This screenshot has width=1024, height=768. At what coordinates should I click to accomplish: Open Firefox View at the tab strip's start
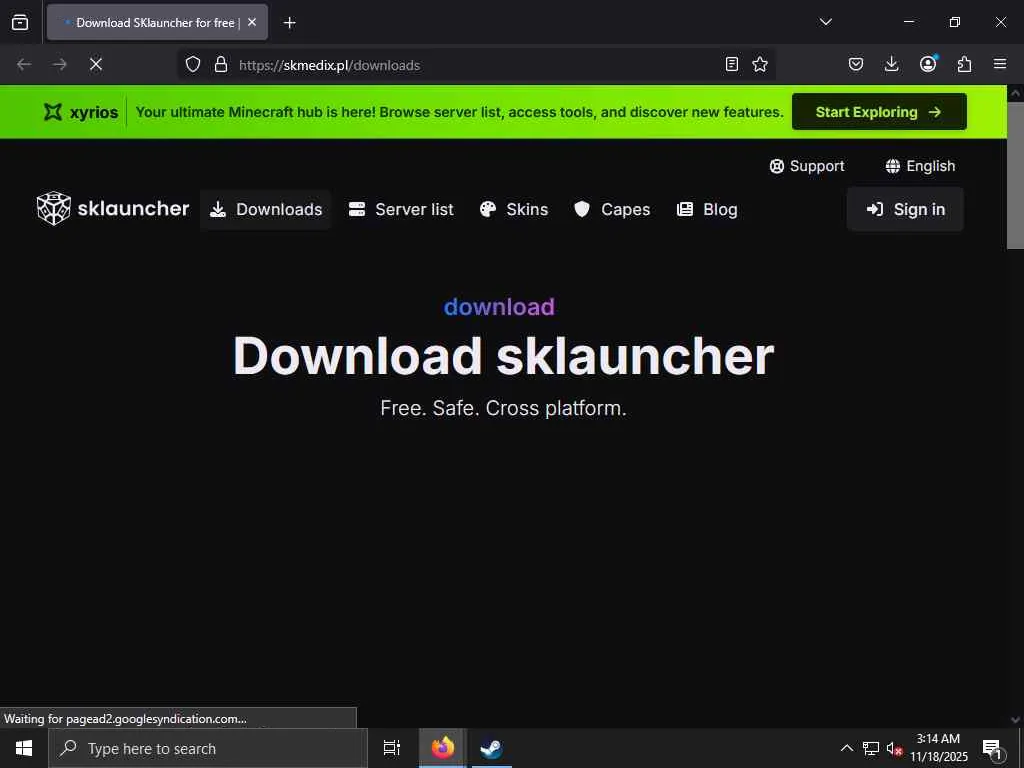point(20,22)
